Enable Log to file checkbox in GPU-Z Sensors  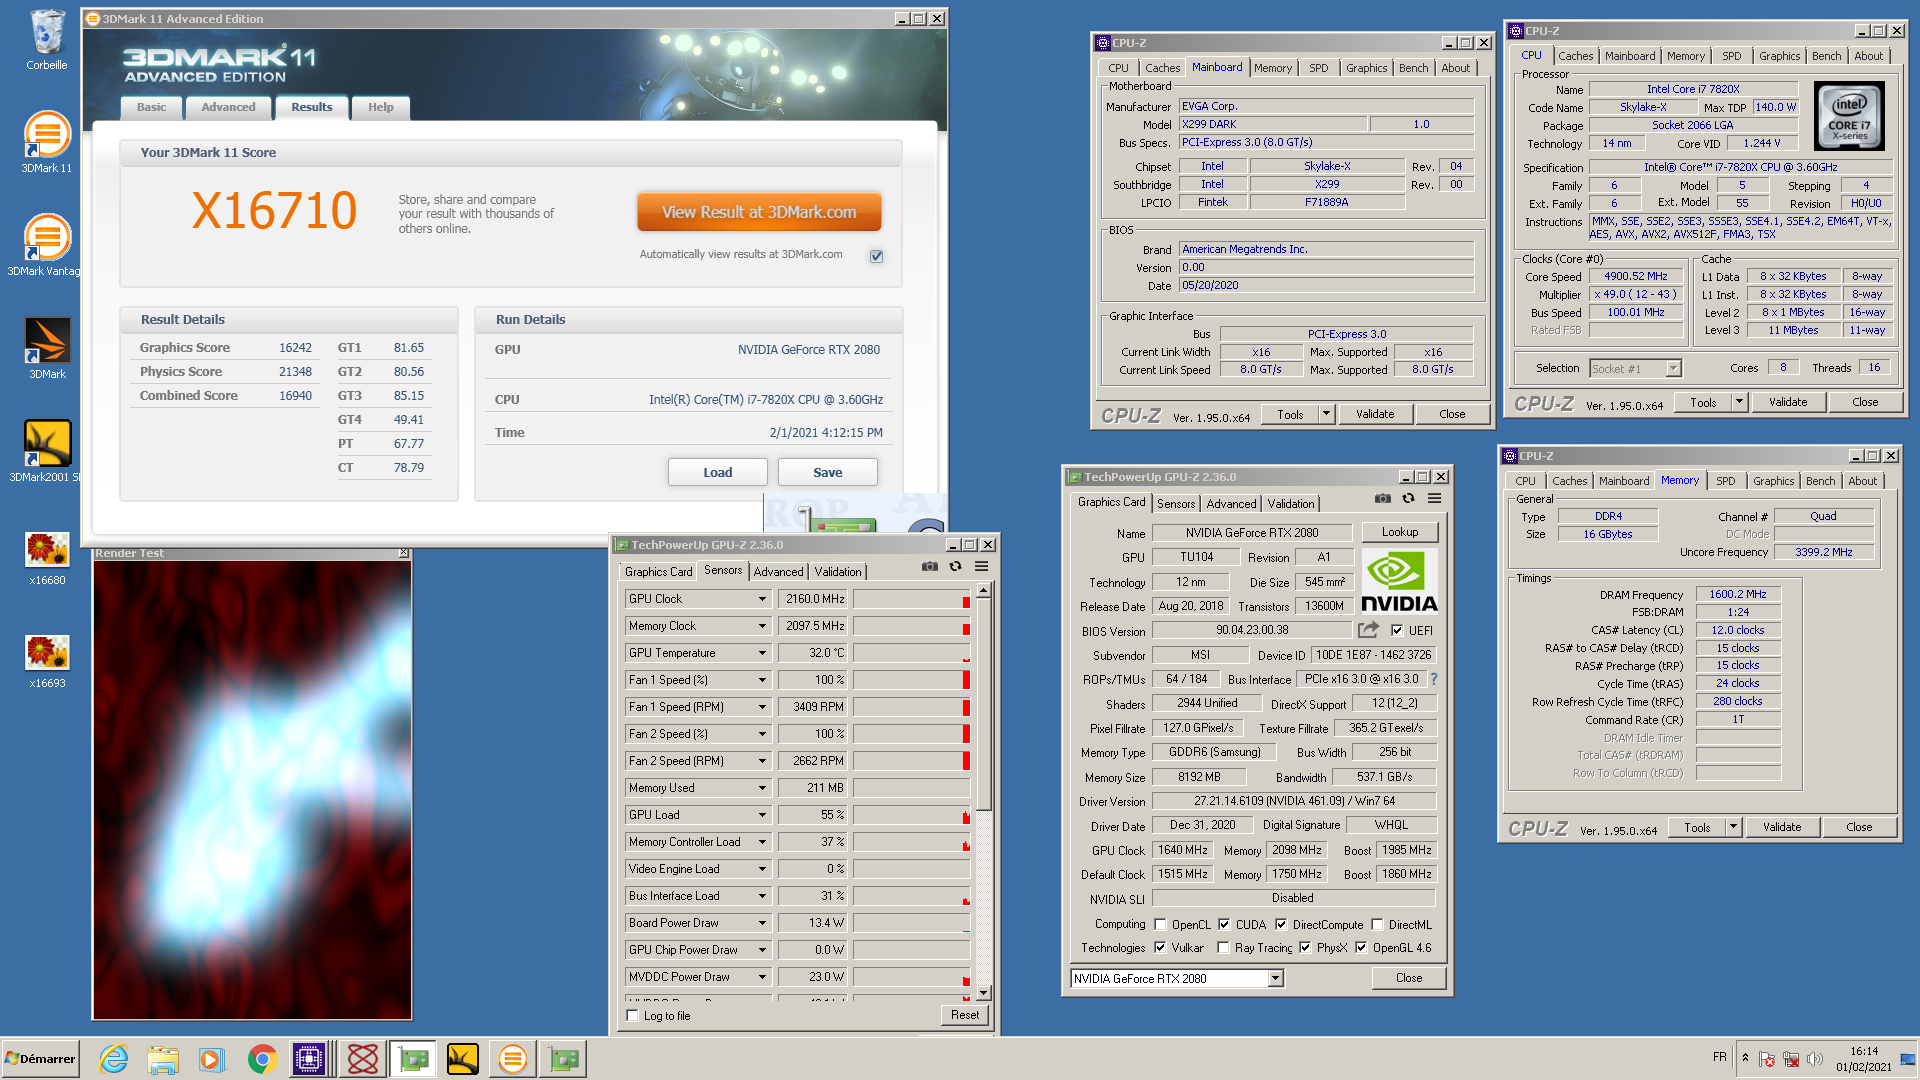[x=632, y=1016]
